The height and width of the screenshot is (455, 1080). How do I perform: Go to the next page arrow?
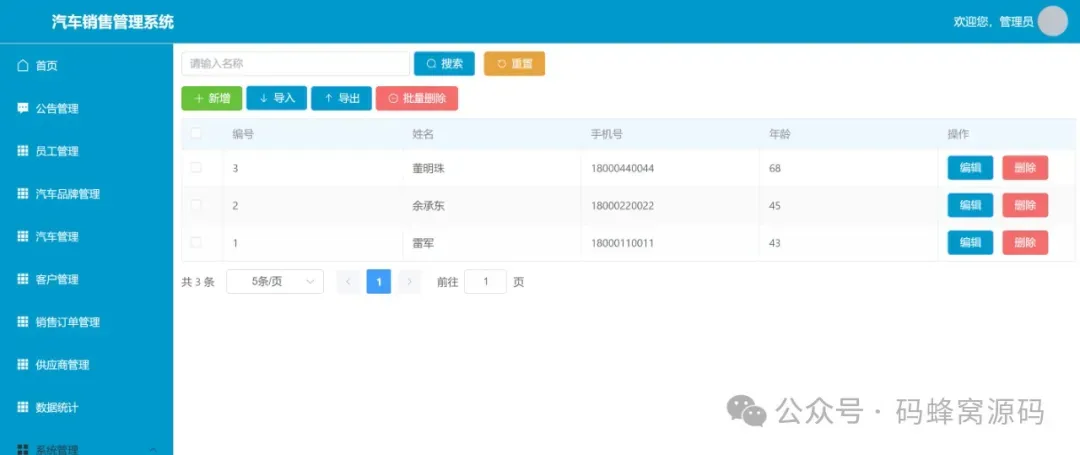coord(410,282)
